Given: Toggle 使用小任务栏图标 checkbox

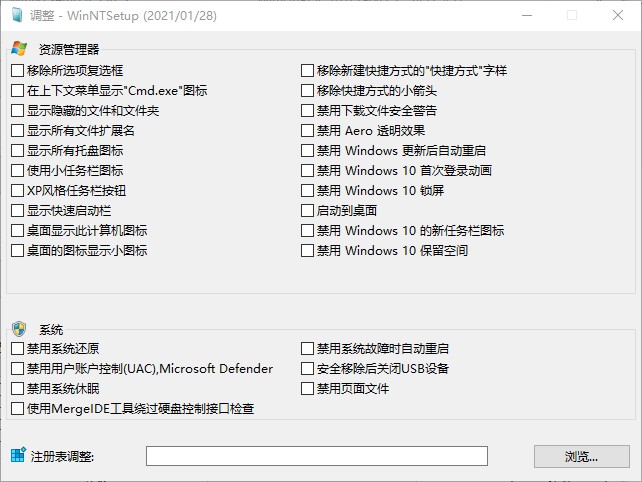Looking at the screenshot, I should pos(17,170).
